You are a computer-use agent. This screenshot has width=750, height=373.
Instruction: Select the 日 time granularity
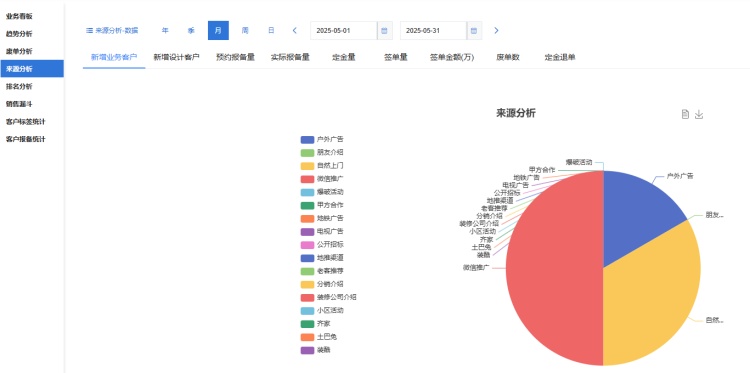click(x=271, y=31)
